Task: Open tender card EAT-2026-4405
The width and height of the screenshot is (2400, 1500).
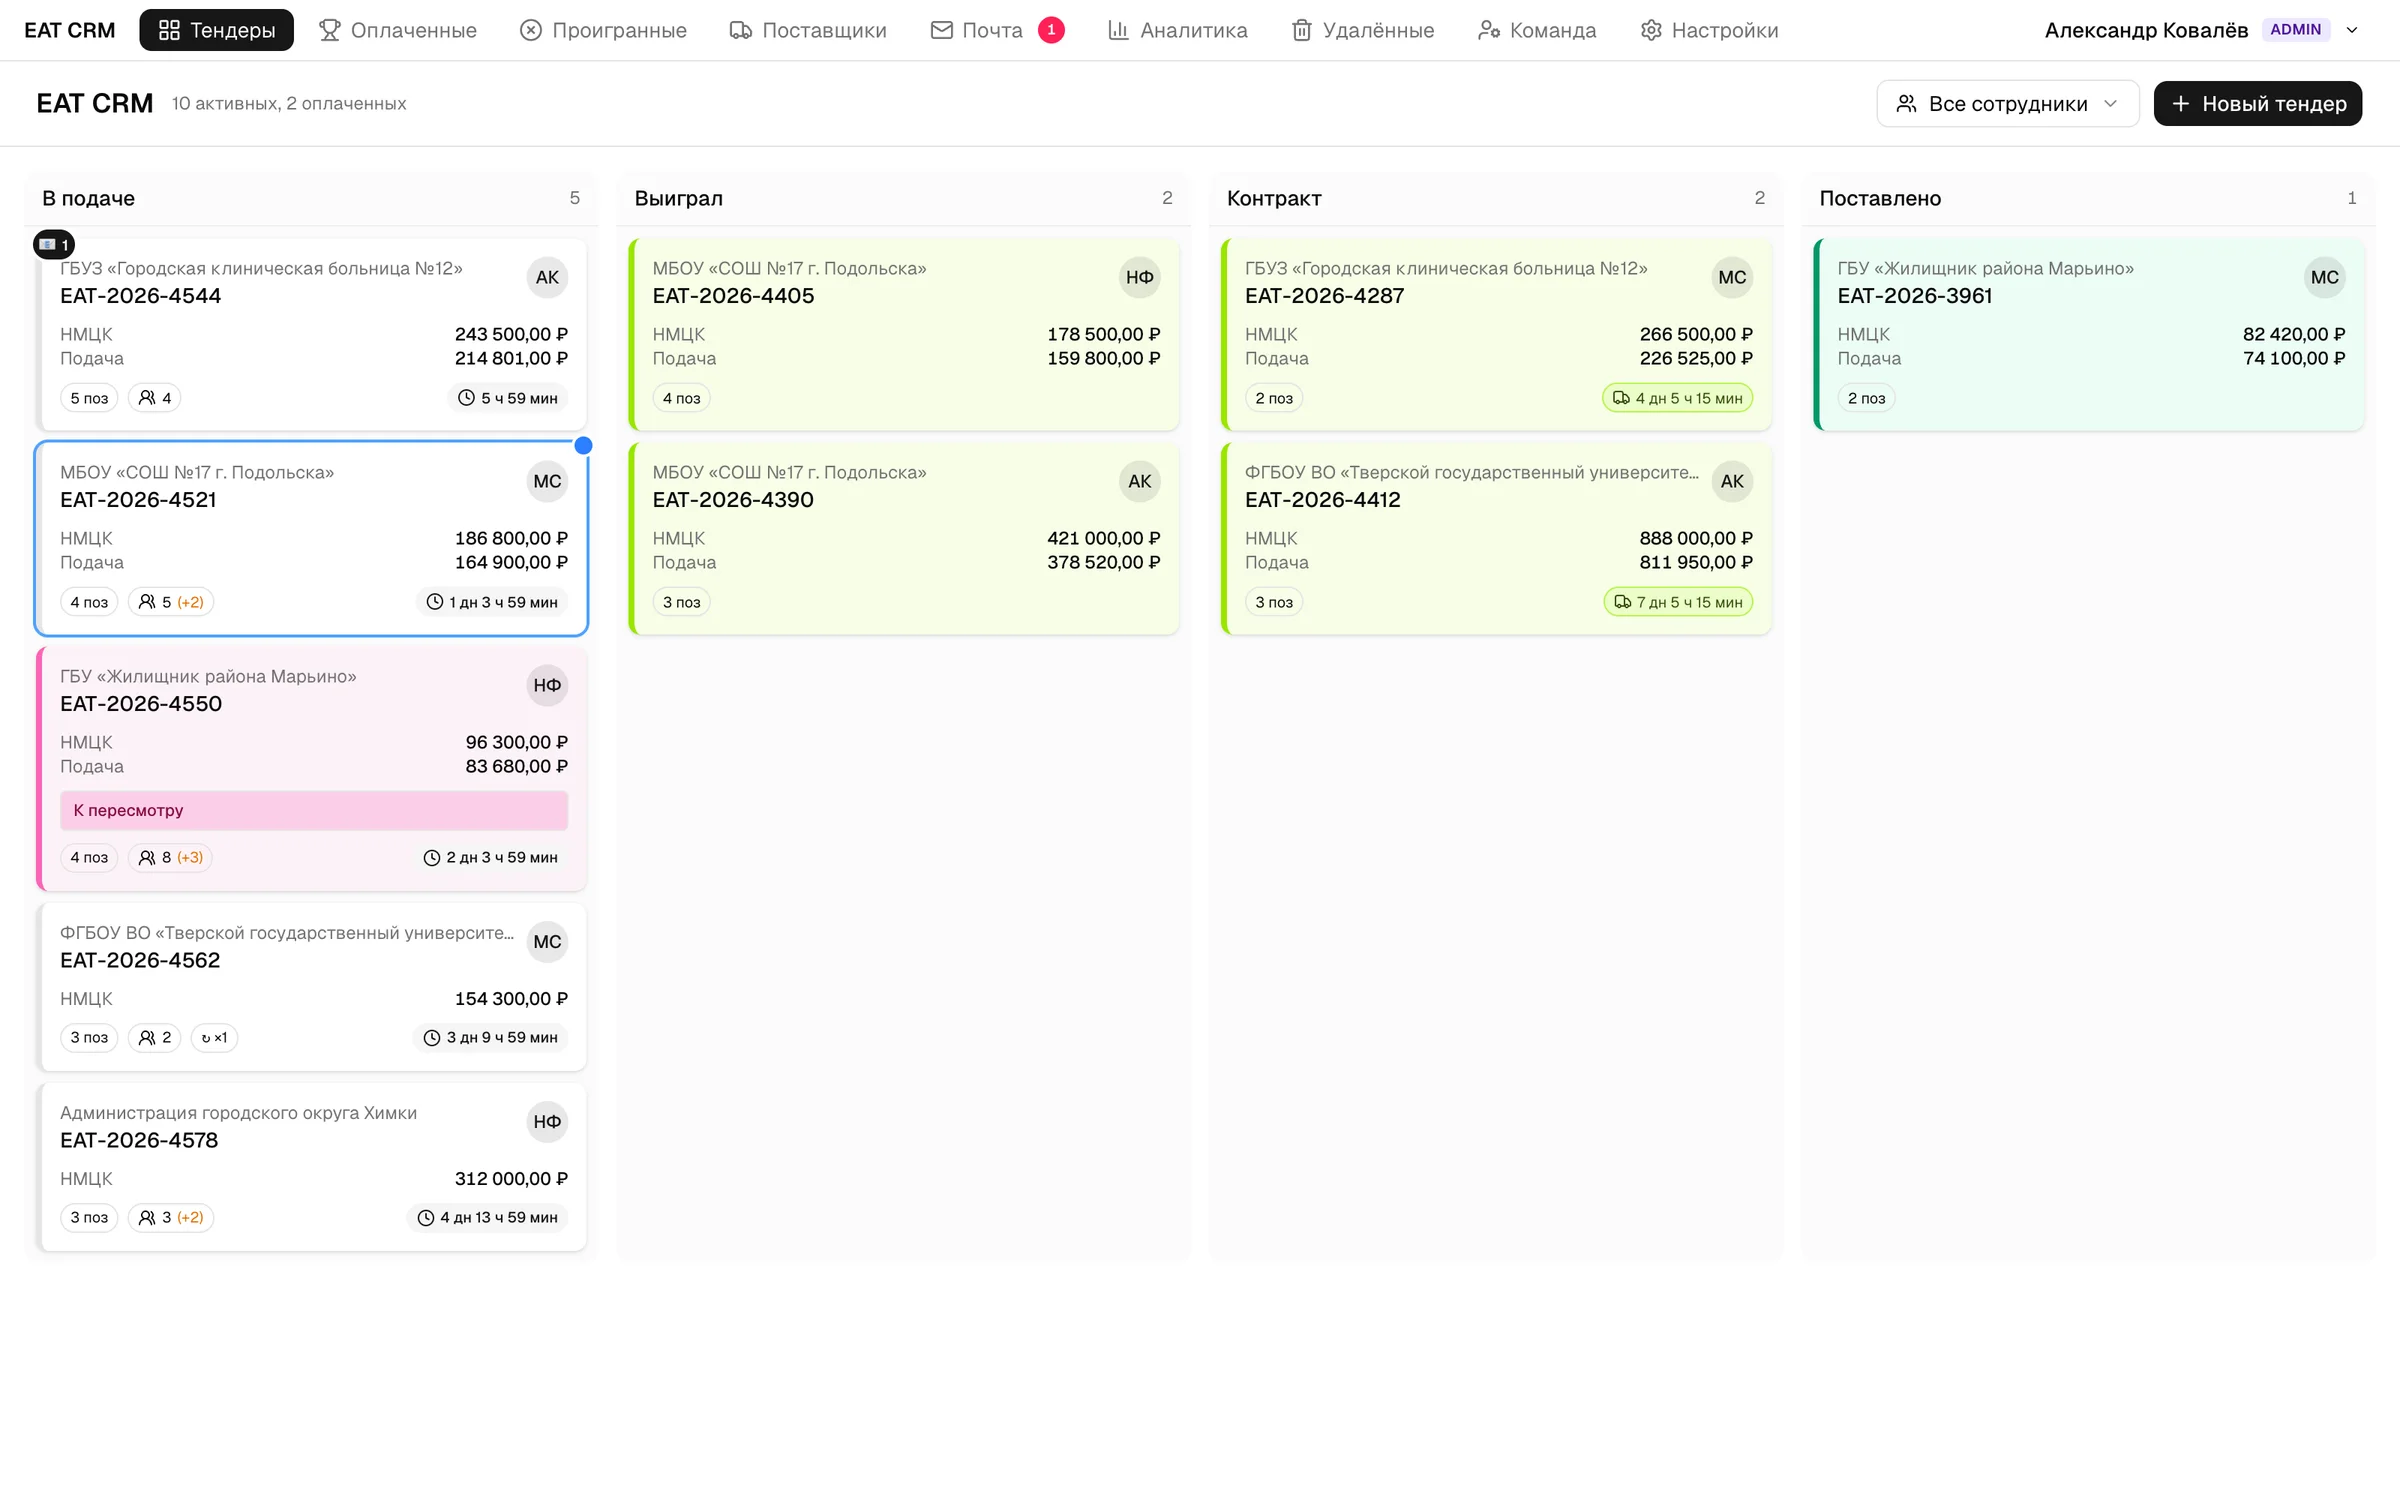Action: click(x=905, y=335)
